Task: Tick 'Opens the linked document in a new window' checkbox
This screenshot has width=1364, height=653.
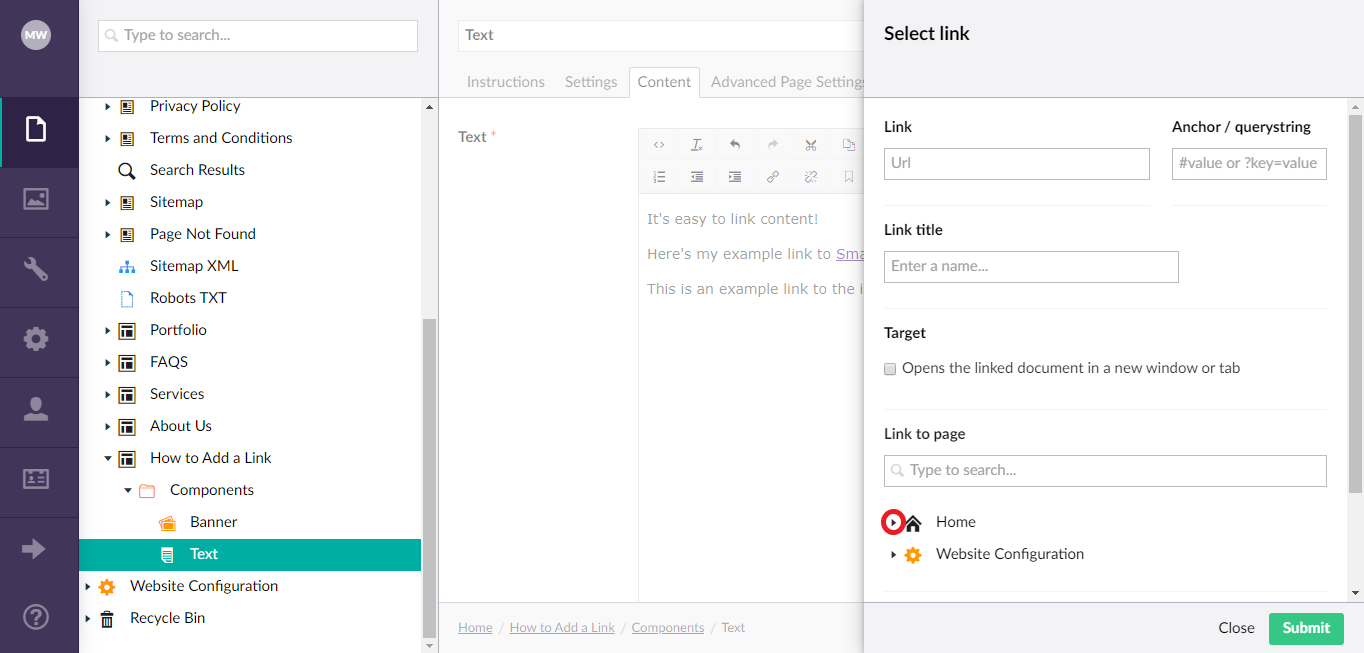Action: [x=890, y=369]
